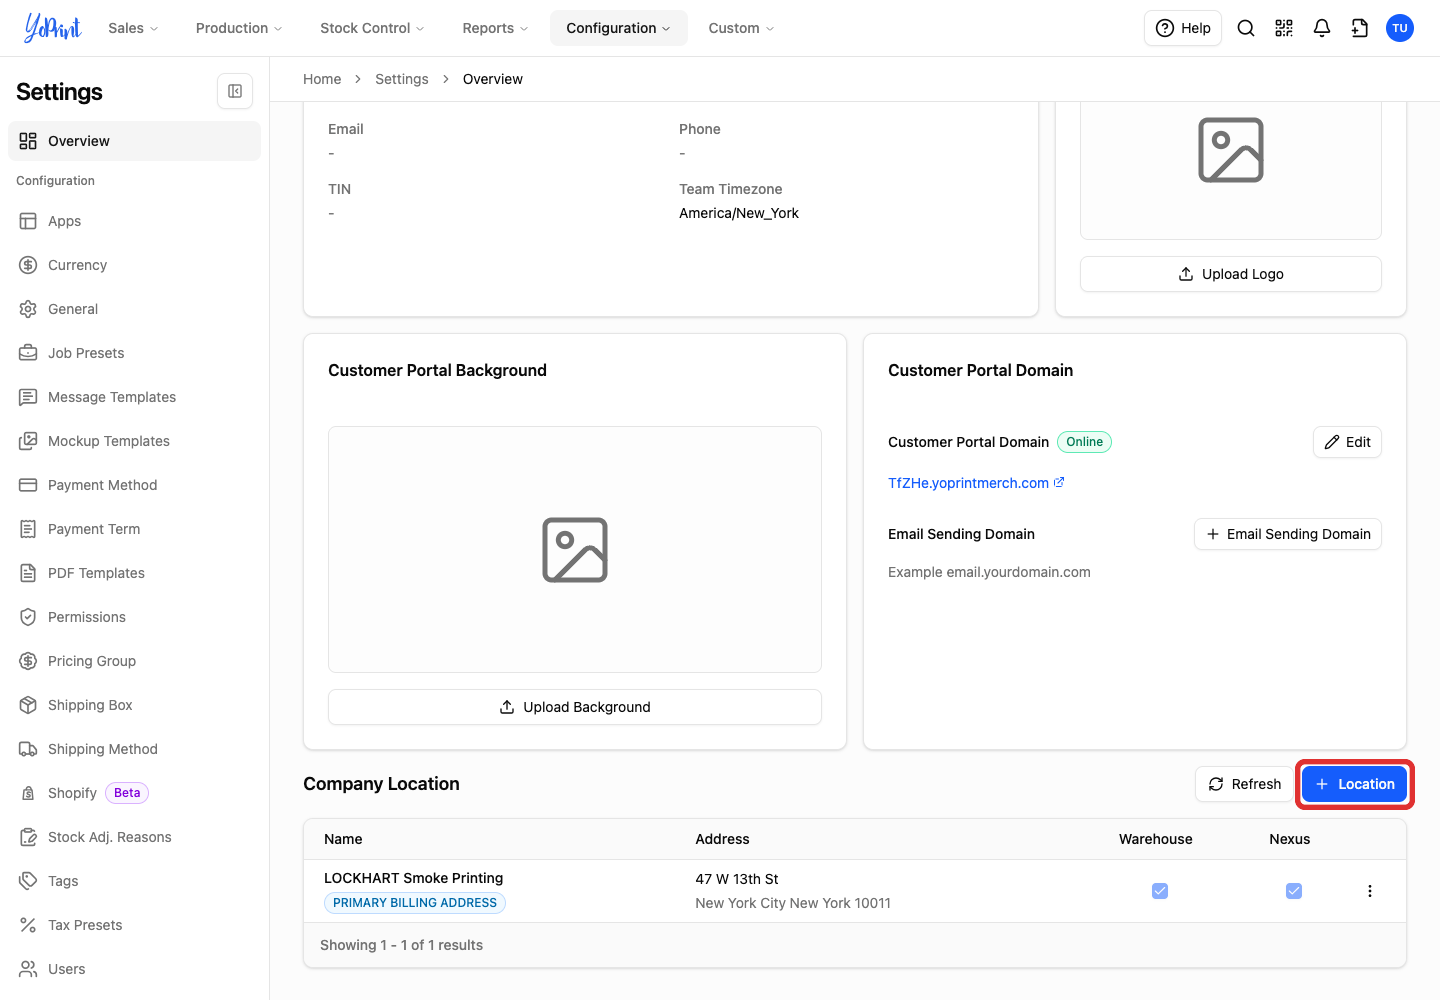Screen dimensions: 1440x1000
Task: Click the blue Location button
Action: [x=1354, y=784]
